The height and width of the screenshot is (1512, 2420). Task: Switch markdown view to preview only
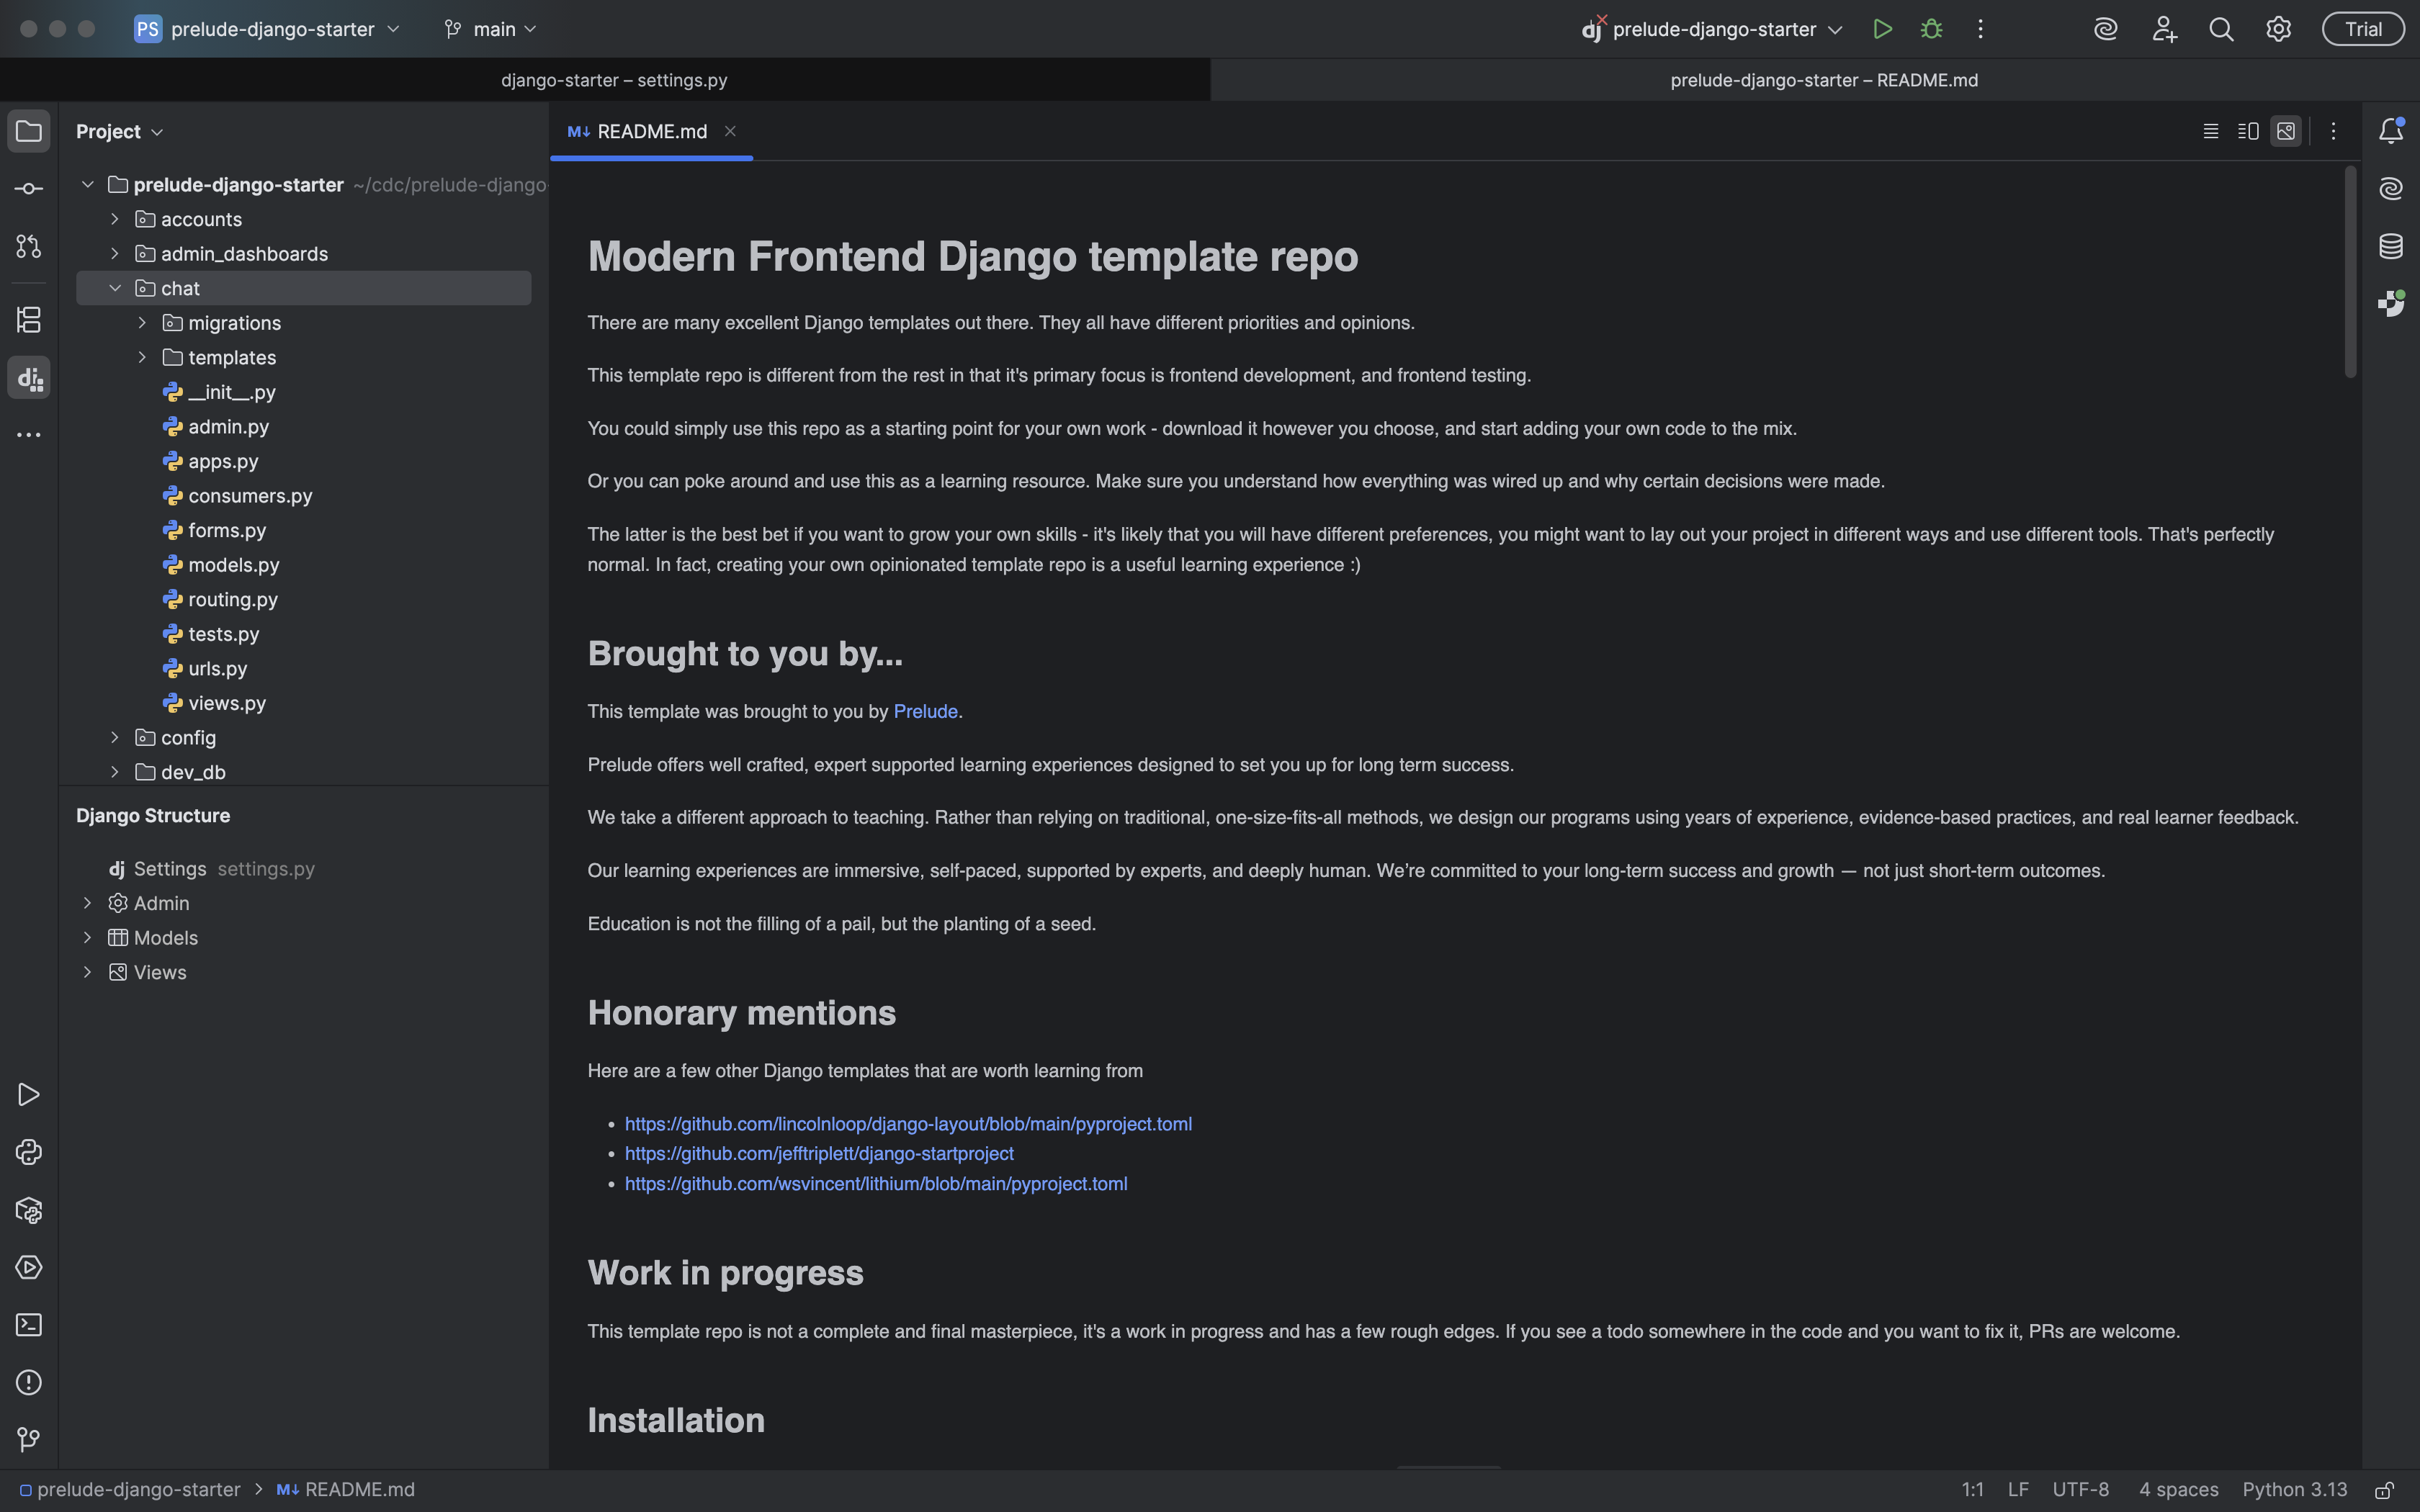coord(2286,131)
